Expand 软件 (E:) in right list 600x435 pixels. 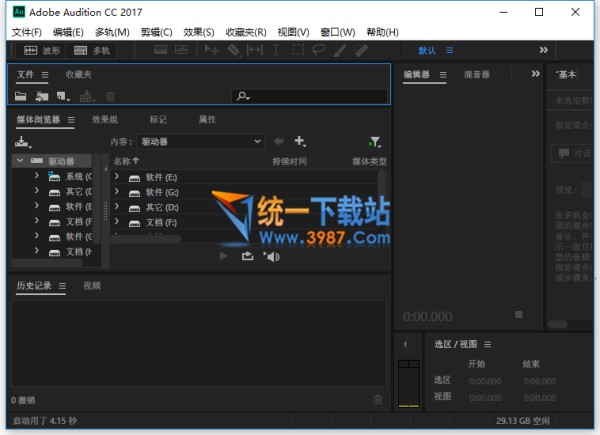point(116,177)
